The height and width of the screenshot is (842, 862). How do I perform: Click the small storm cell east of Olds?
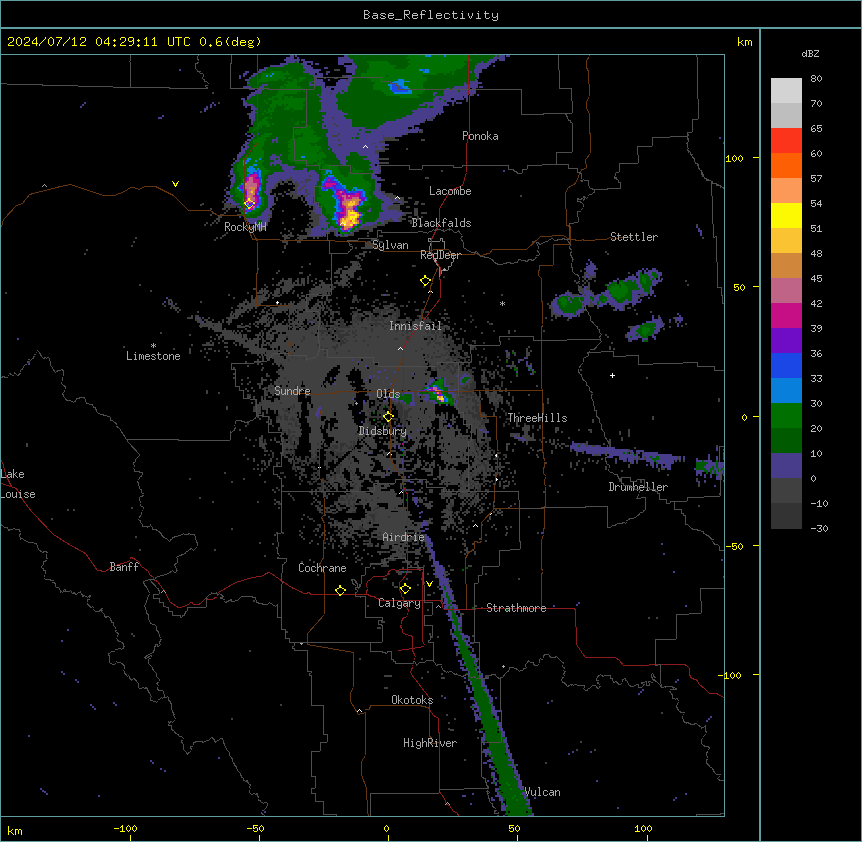(x=438, y=392)
